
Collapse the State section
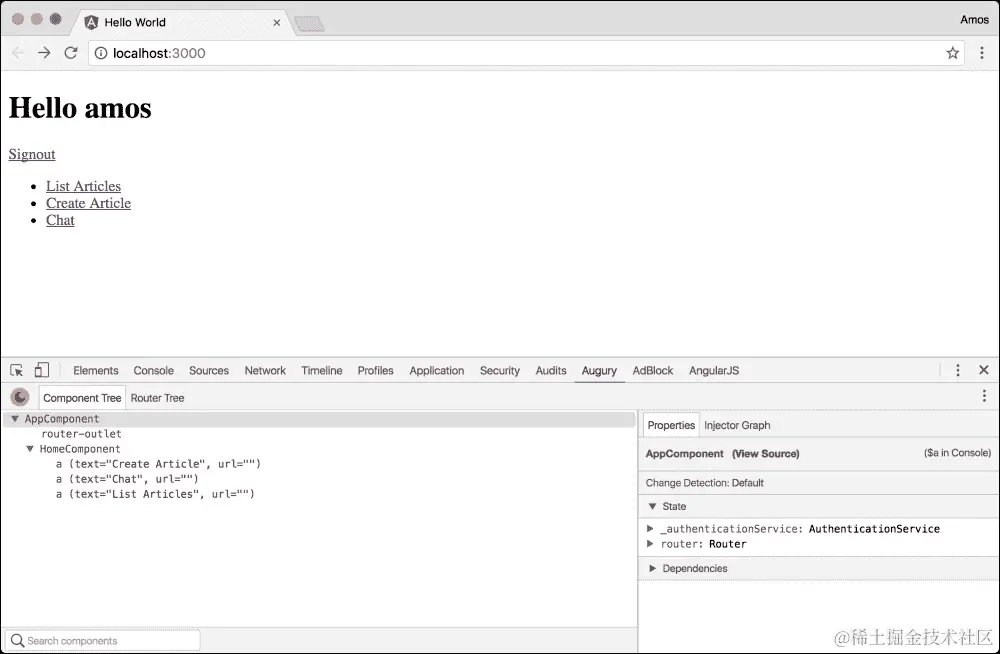pos(652,506)
